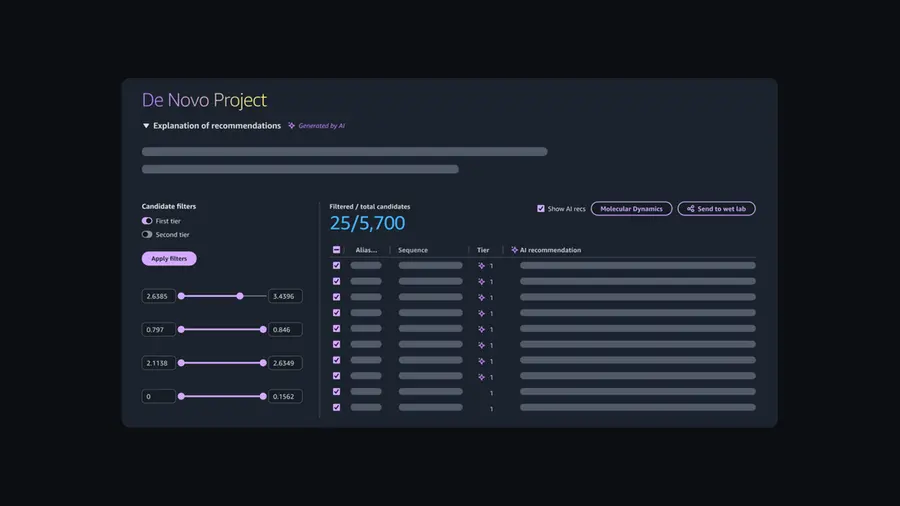
Task: Click the slider handle near the 3.4396 field
Action: pos(240,296)
